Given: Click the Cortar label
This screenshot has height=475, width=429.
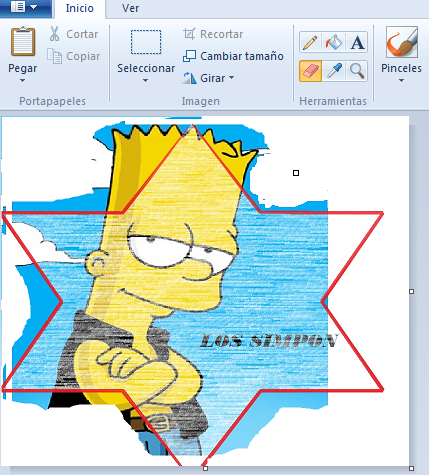Looking at the screenshot, I should (x=82, y=34).
